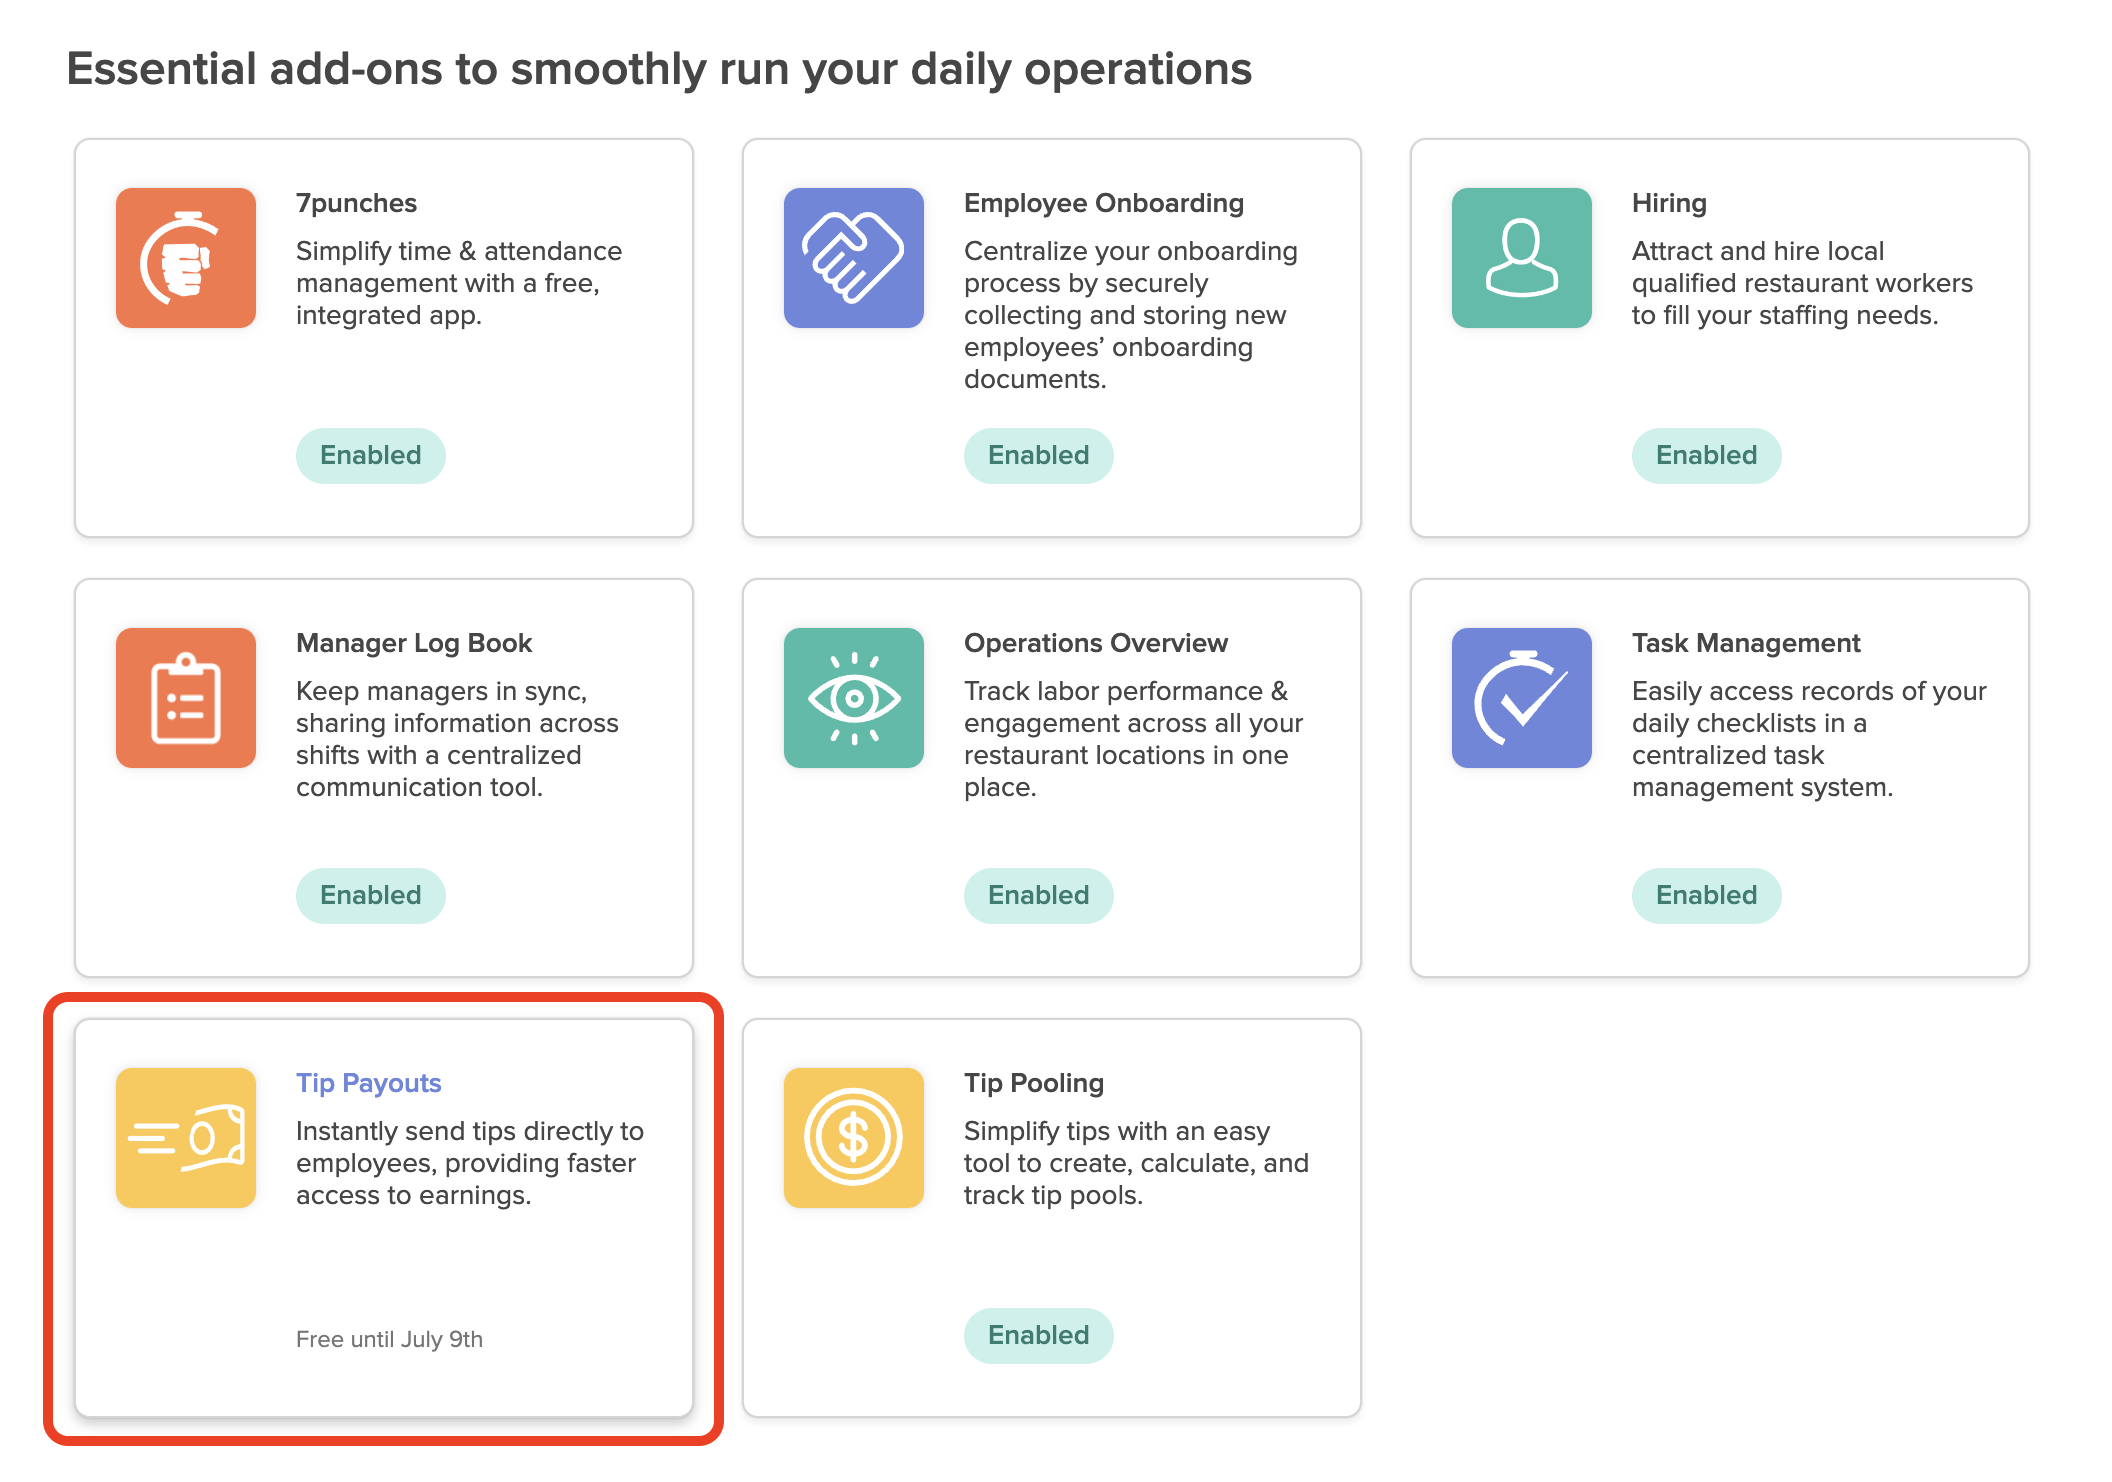Click the Tip Pooling dollar coin icon
The image size is (2112, 1482).
[x=853, y=1138]
